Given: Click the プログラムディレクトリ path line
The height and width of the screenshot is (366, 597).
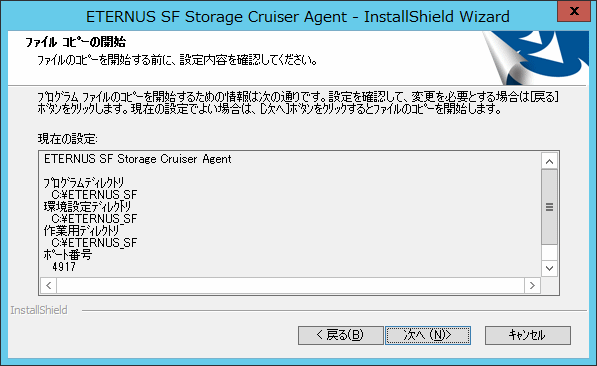Looking at the screenshot, I should 94,195.
